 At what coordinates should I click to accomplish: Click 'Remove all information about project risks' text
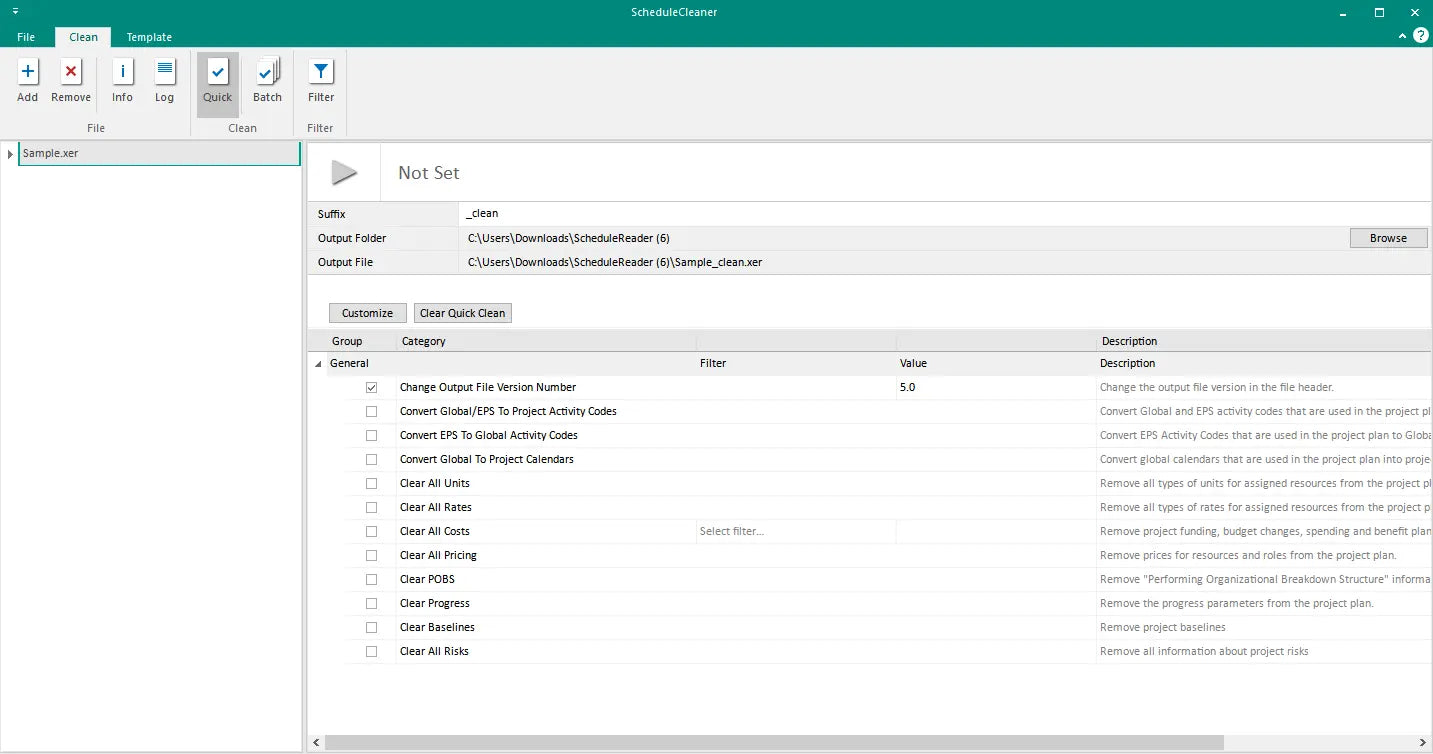click(x=1204, y=651)
